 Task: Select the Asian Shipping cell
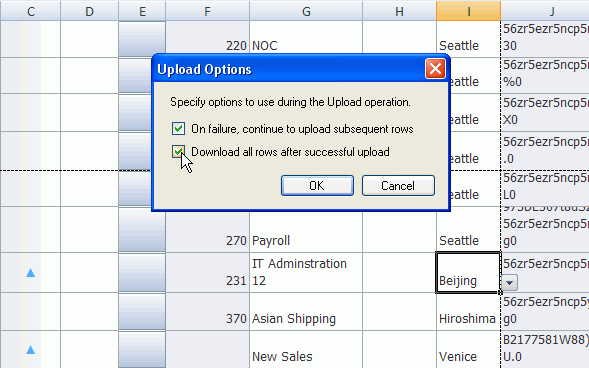306,312
